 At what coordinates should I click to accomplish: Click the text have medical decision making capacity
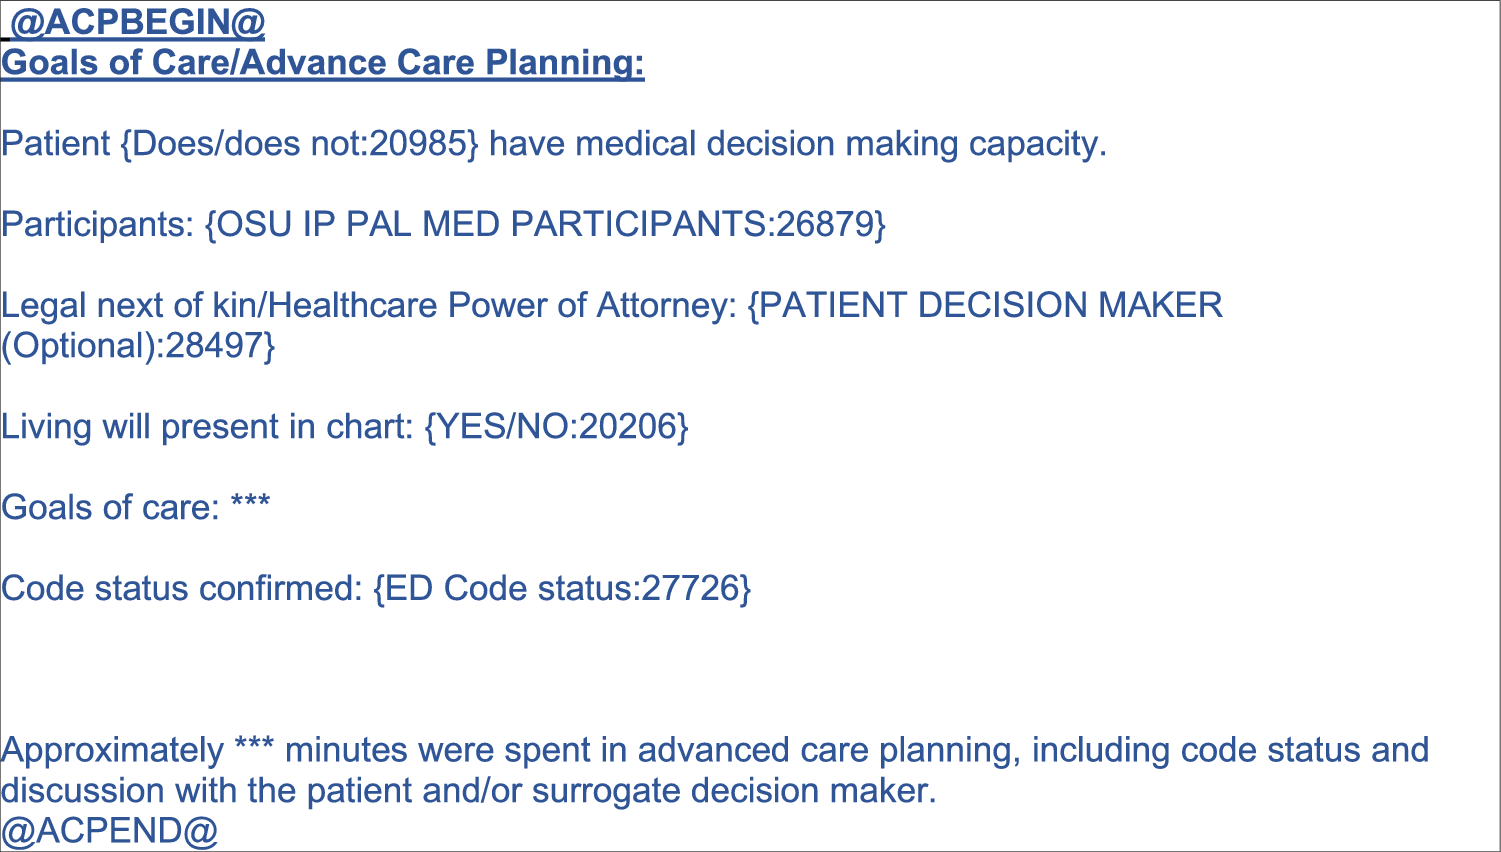797,144
